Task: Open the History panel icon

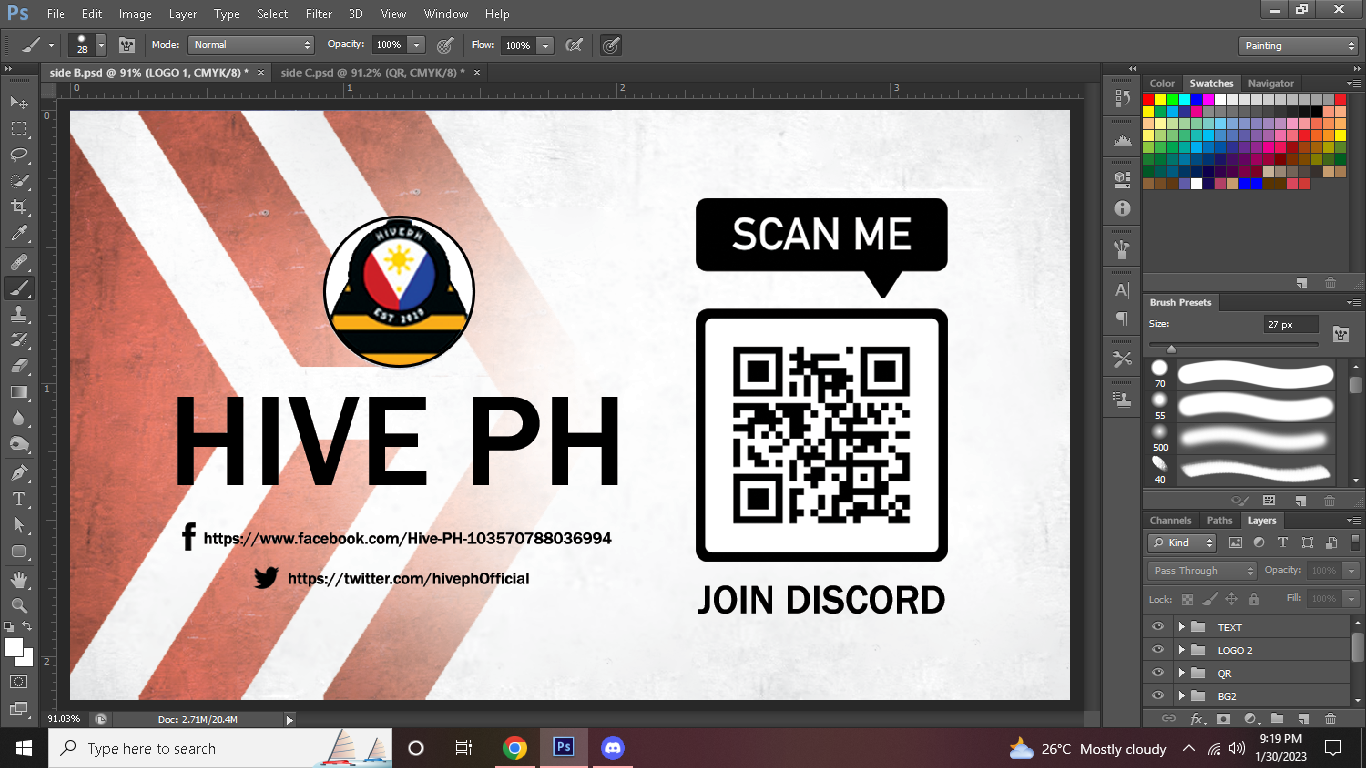Action: coord(1121,98)
